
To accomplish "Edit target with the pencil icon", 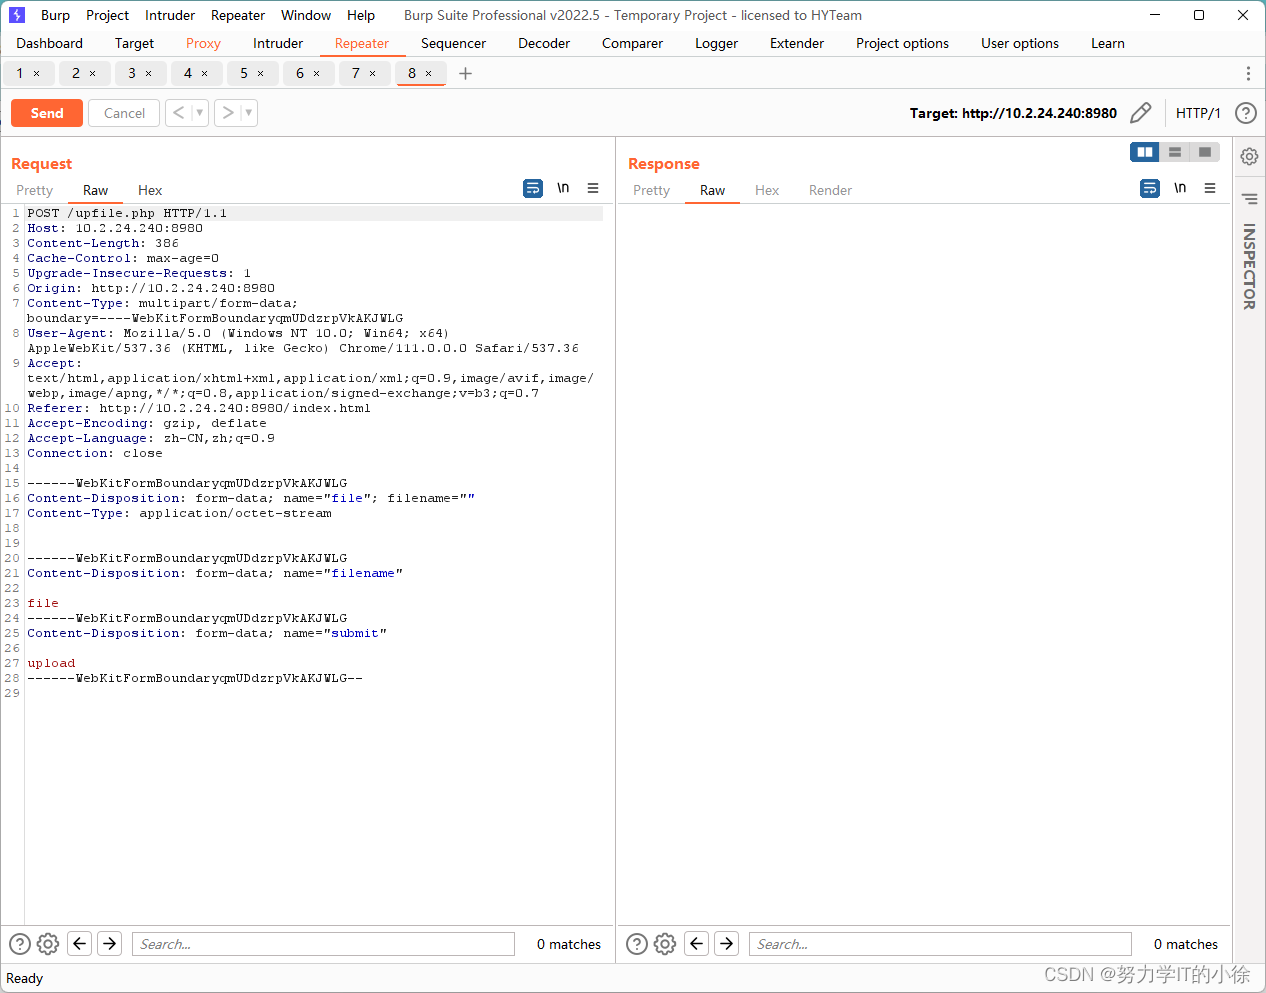I will 1140,113.
